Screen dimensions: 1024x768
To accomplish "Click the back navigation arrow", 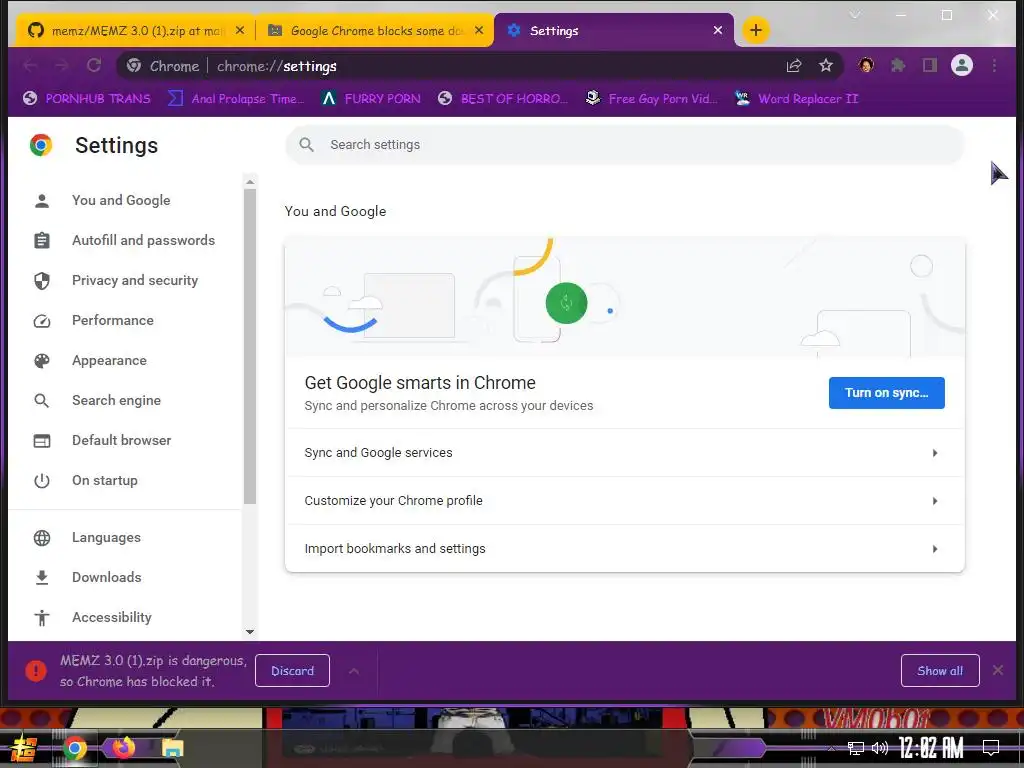I will pyautogui.click(x=30, y=65).
